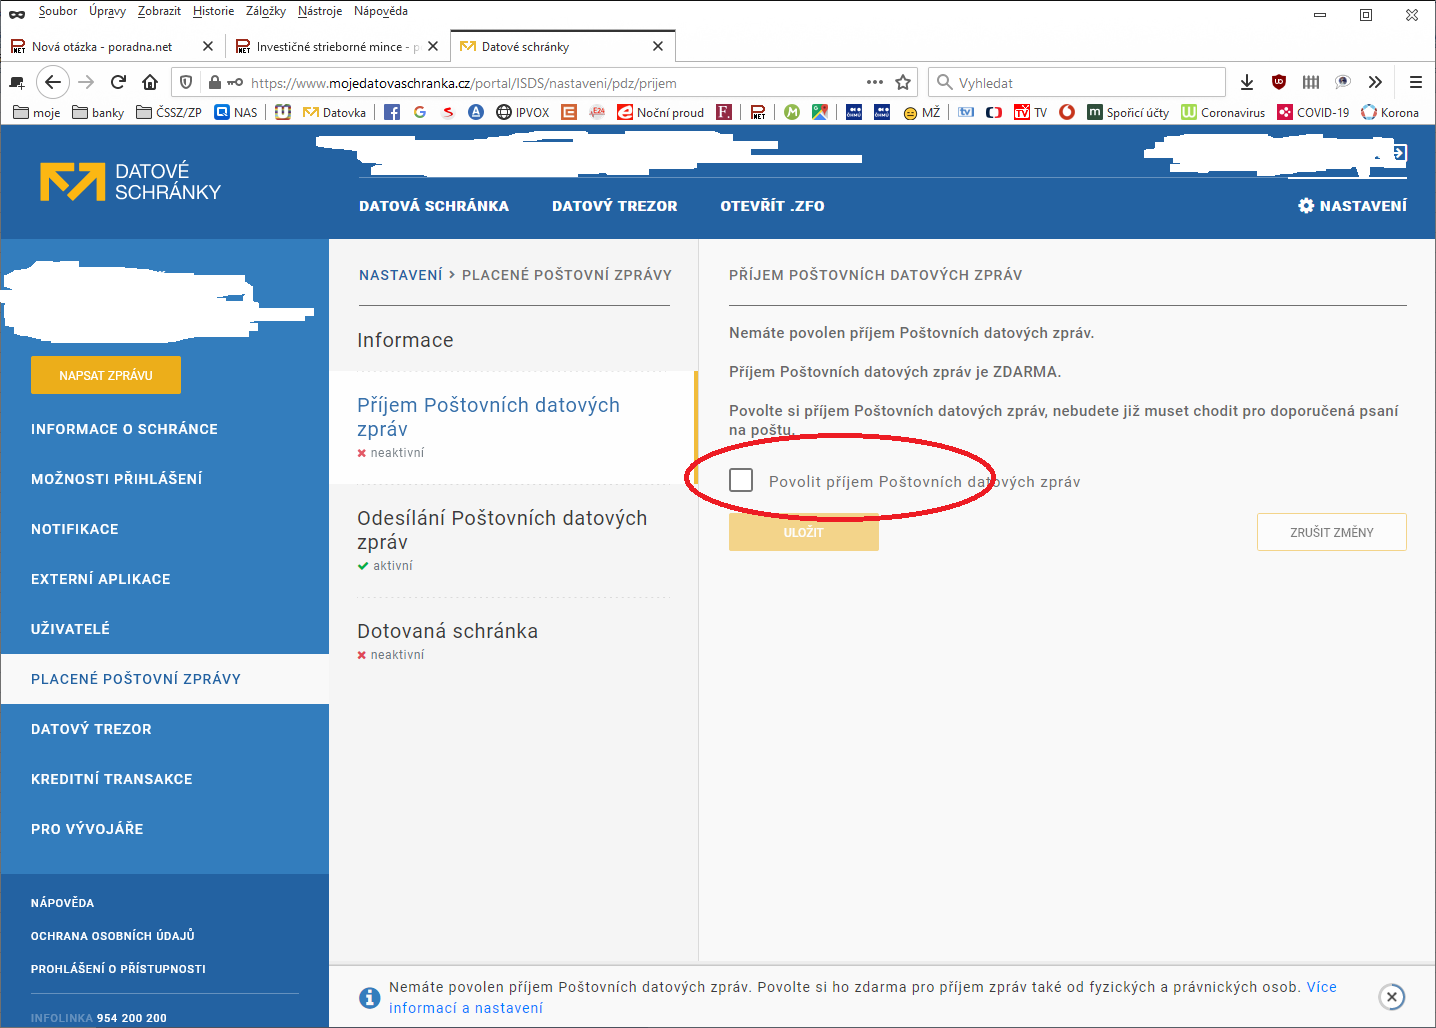Open the new container tab icon

click(17, 82)
